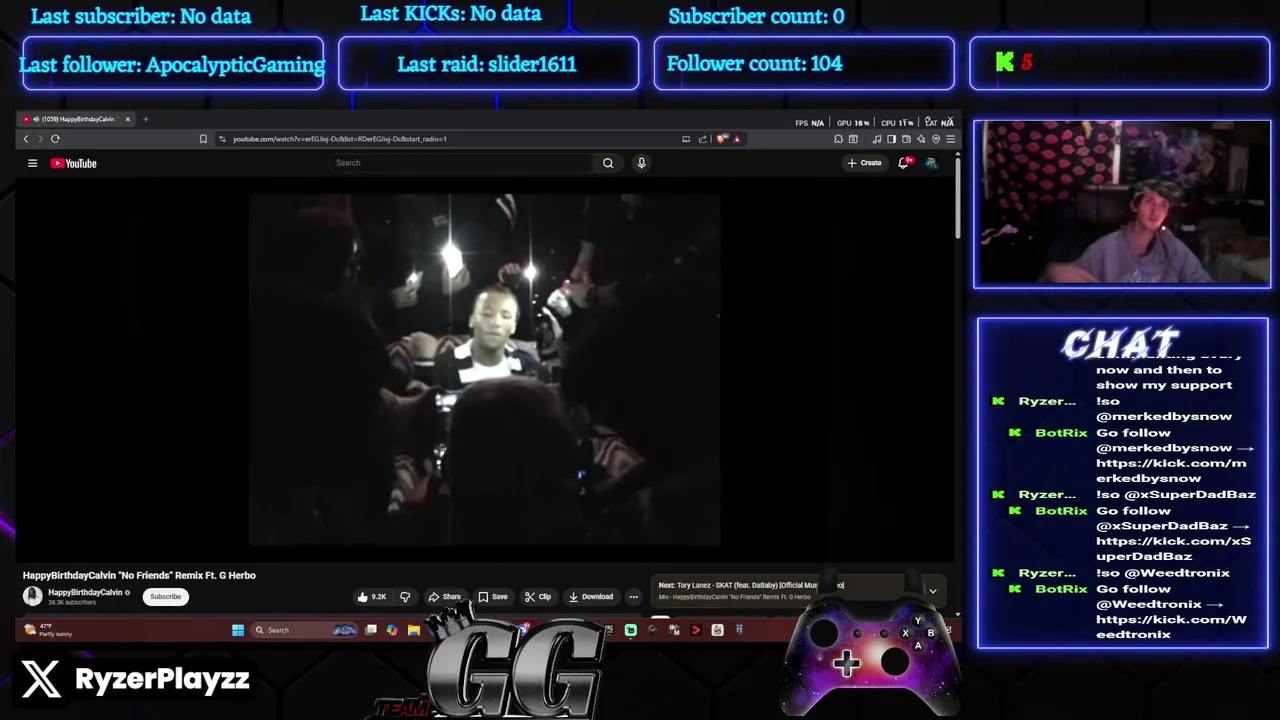
Task: Close the HappyBirthdayCalvin browser tab
Action: coord(127,119)
